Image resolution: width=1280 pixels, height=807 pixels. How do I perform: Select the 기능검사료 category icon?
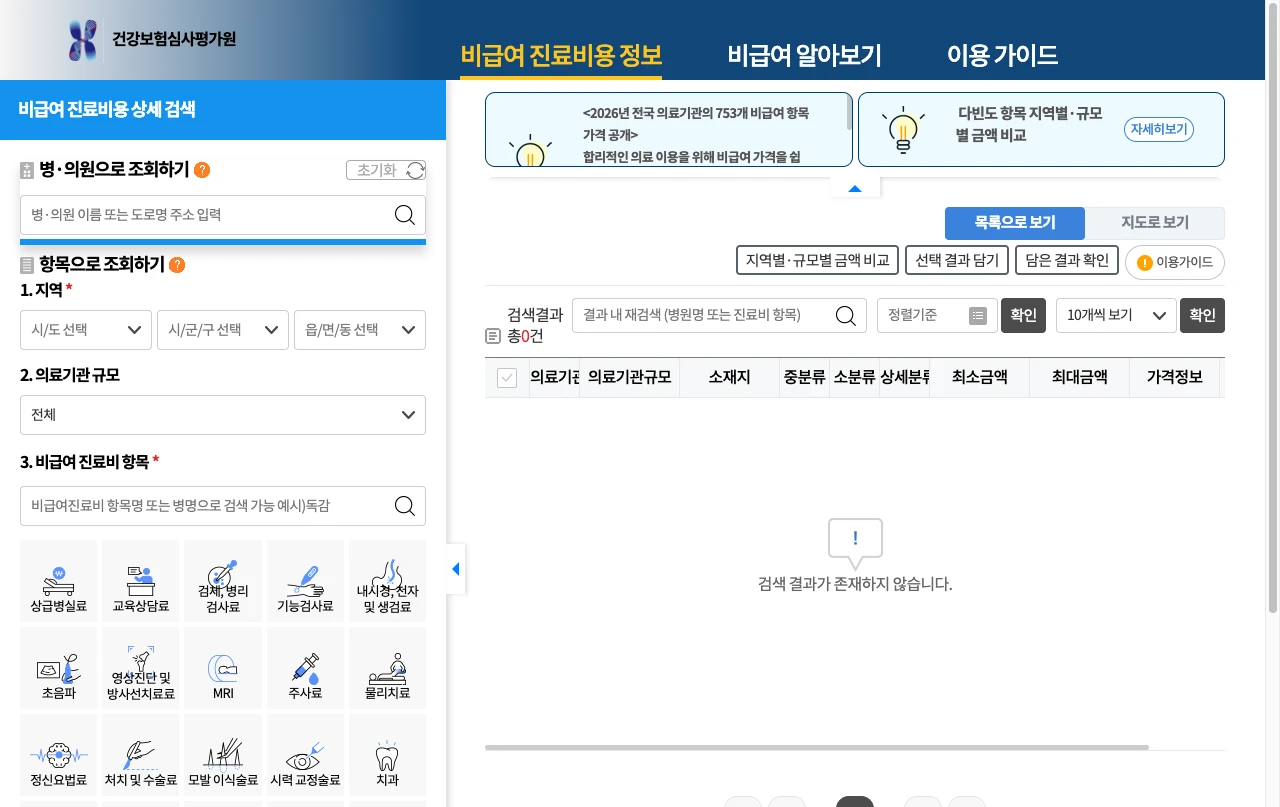305,581
